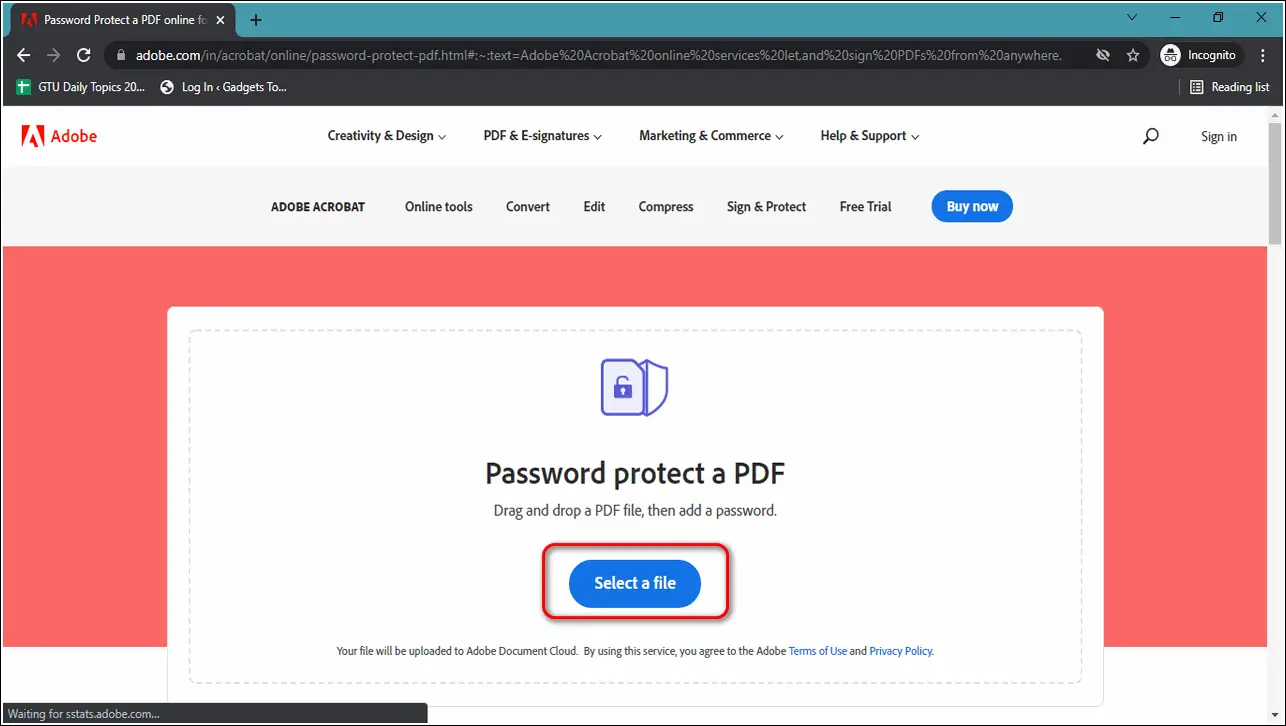
Task: Expand the Help & Support menu
Action: pyautogui.click(x=870, y=136)
